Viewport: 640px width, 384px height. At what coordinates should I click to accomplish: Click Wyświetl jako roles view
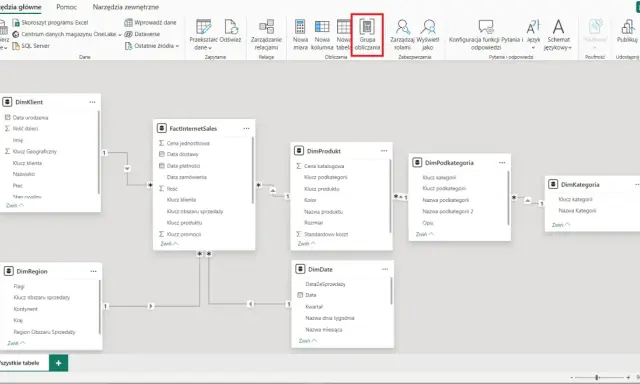[428, 35]
